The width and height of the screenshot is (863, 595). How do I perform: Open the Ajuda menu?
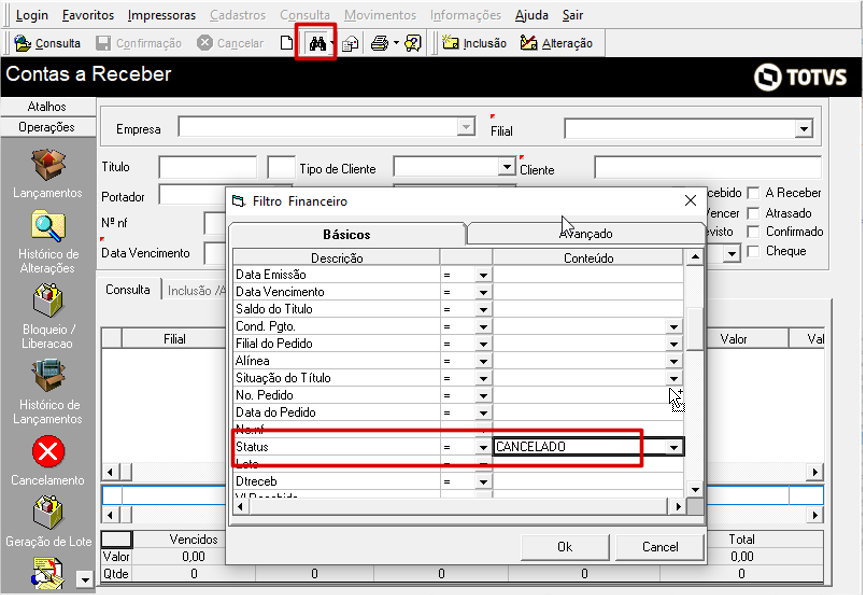[532, 15]
